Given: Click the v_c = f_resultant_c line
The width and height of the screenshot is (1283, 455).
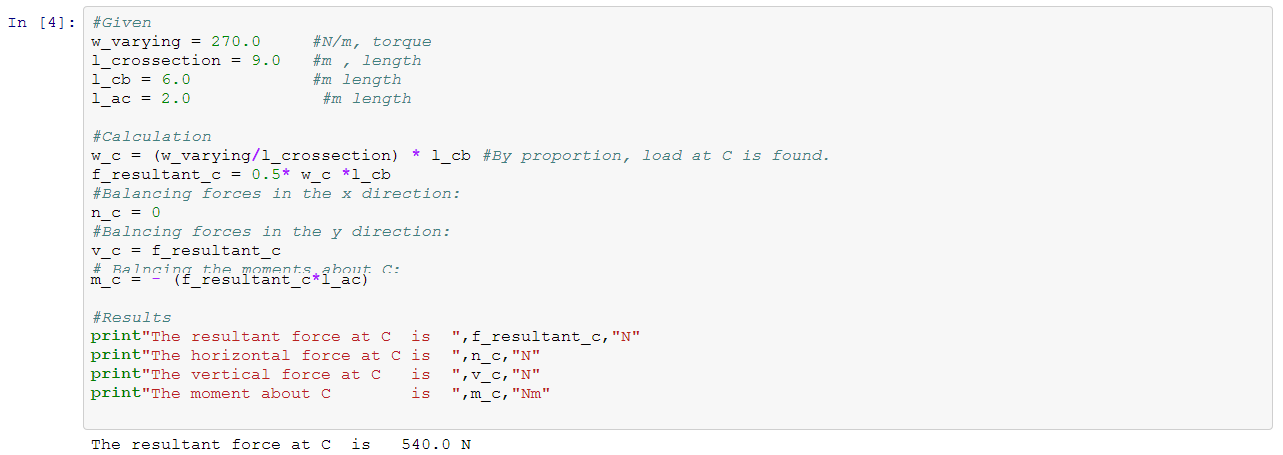Looking at the screenshot, I should tap(185, 251).
